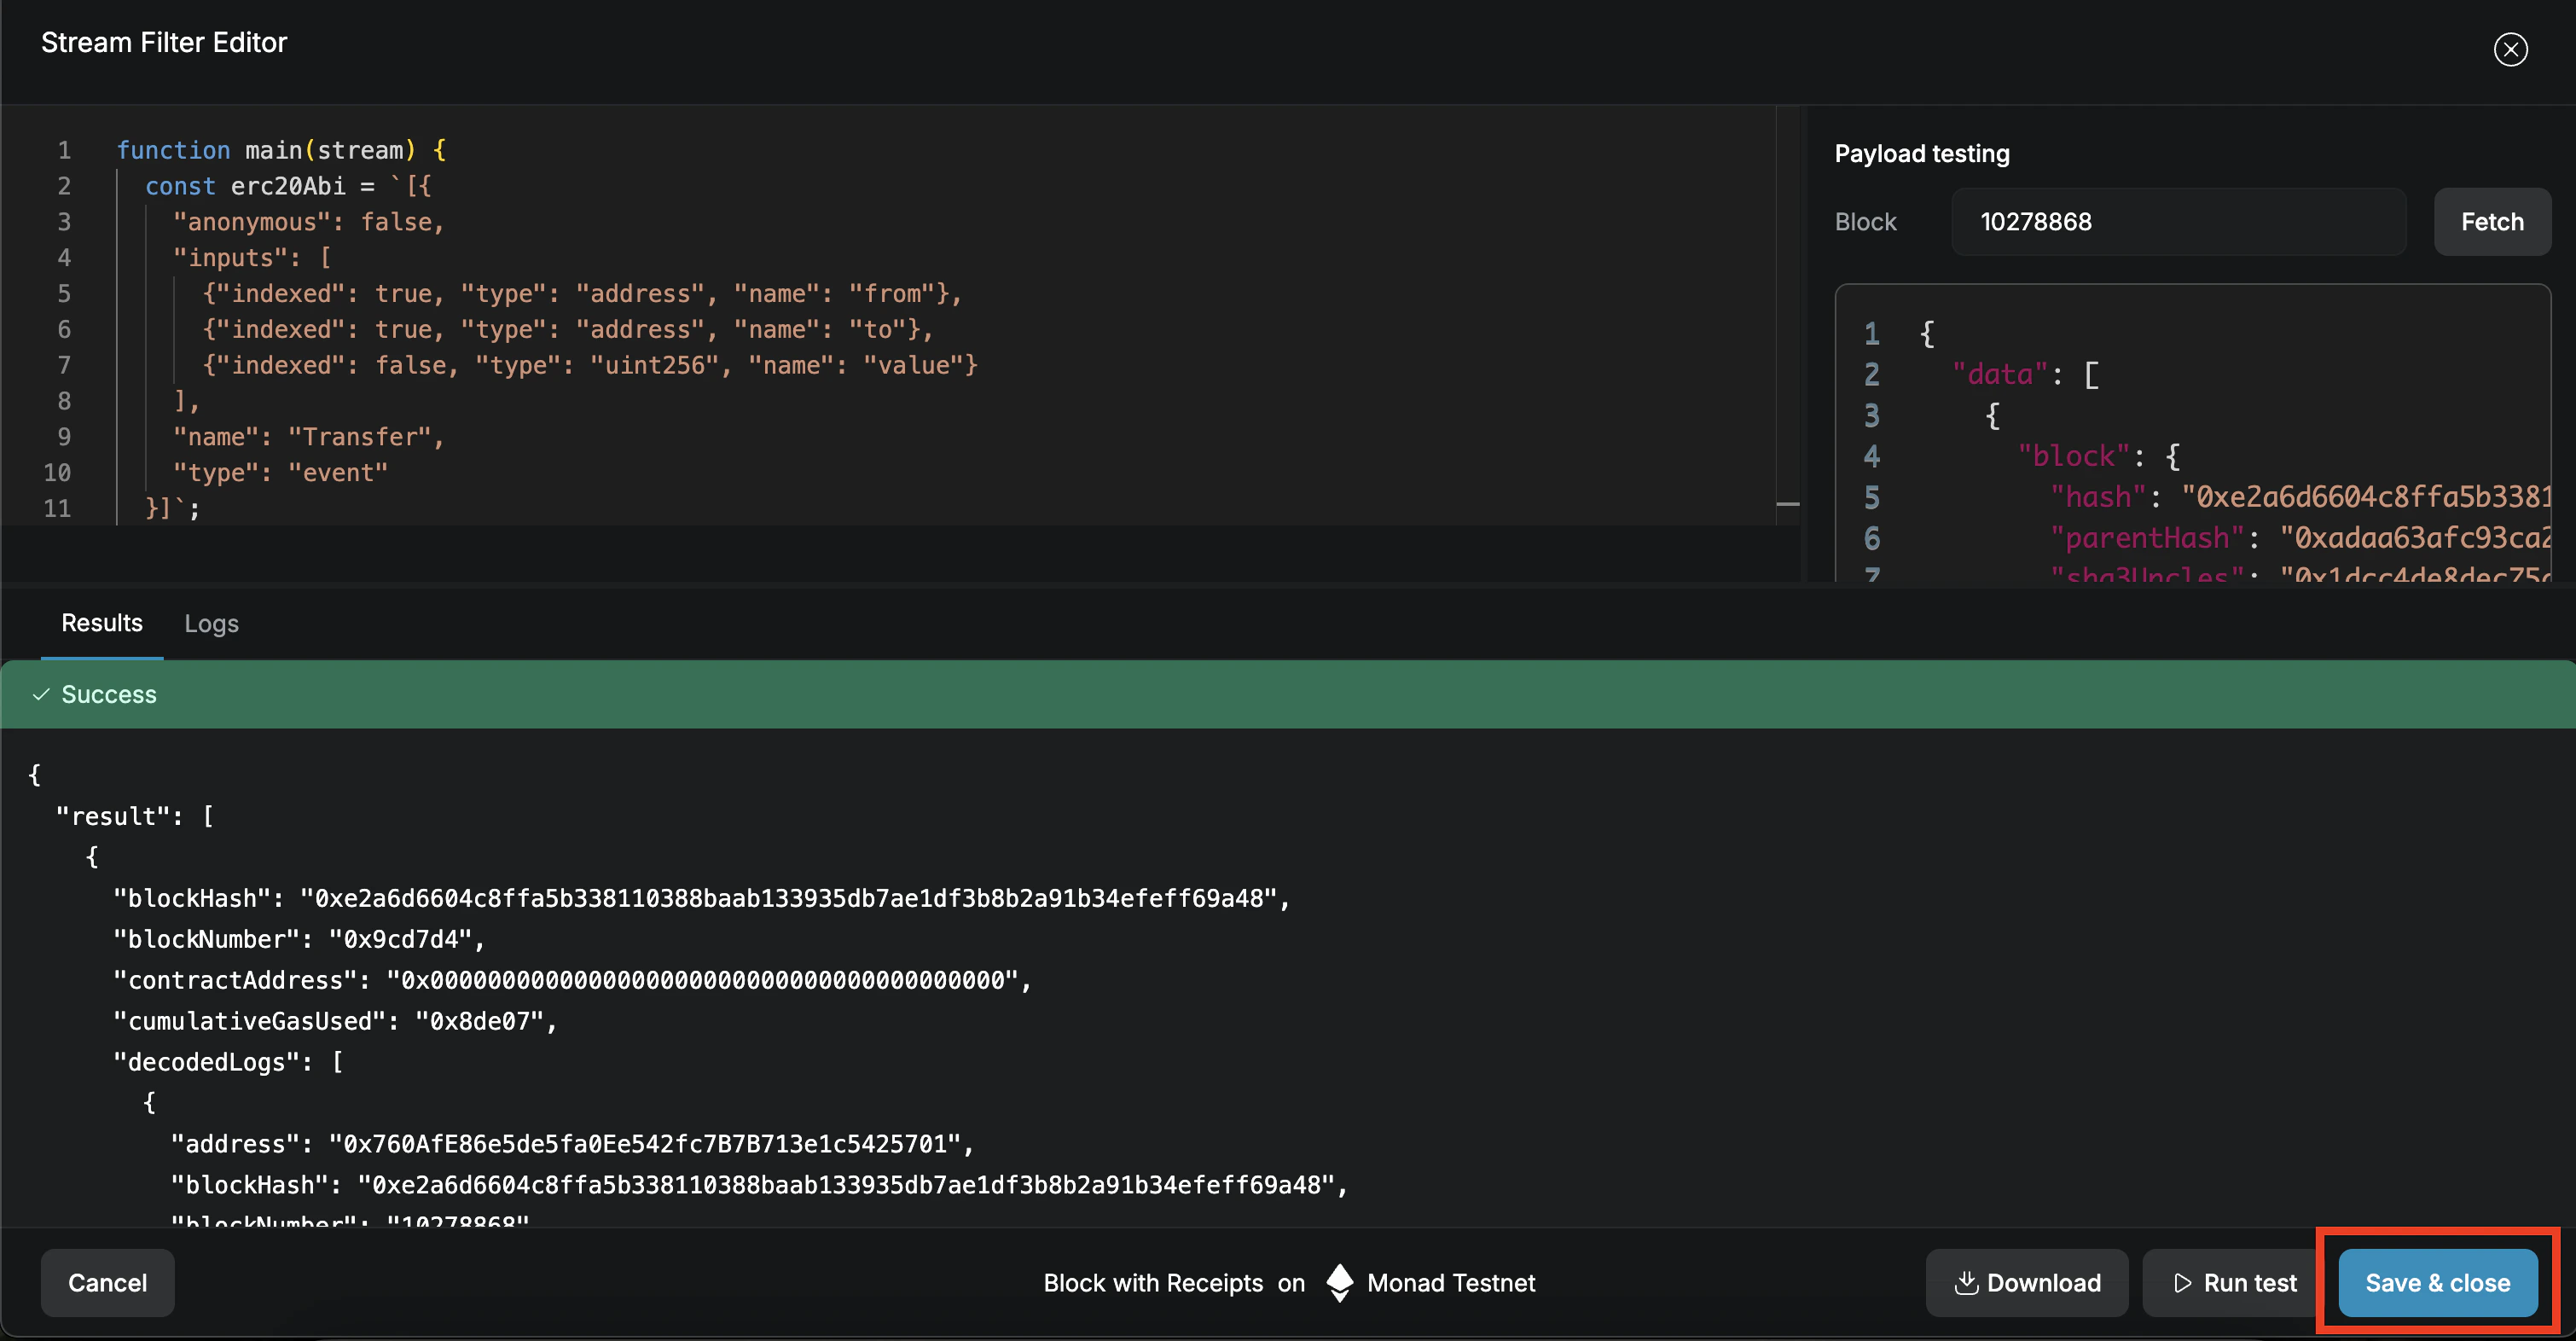Click the code editor minimap scrollbar marker
2576x1341 pixels.
[x=1788, y=505]
